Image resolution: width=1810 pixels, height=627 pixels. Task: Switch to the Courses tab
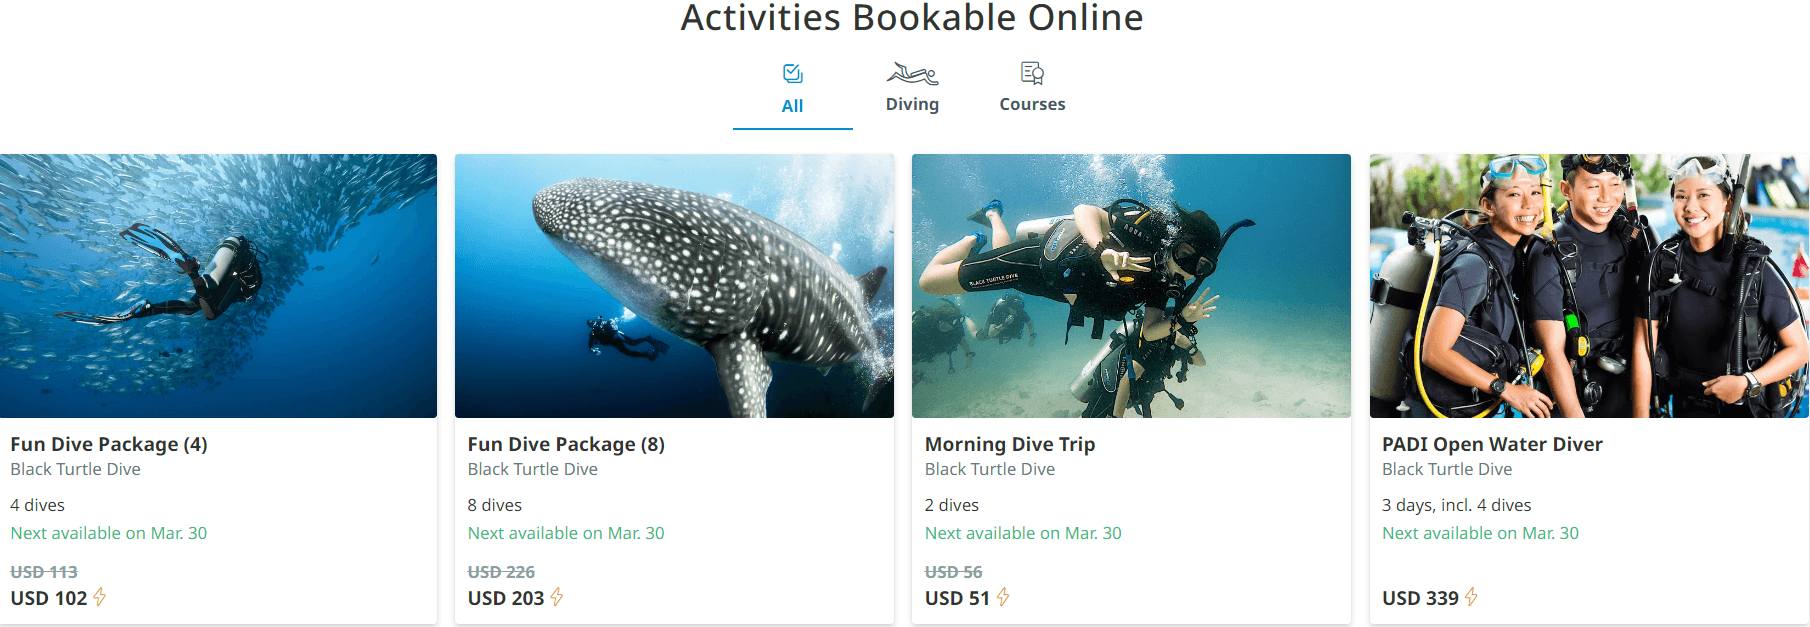click(1032, 104)
